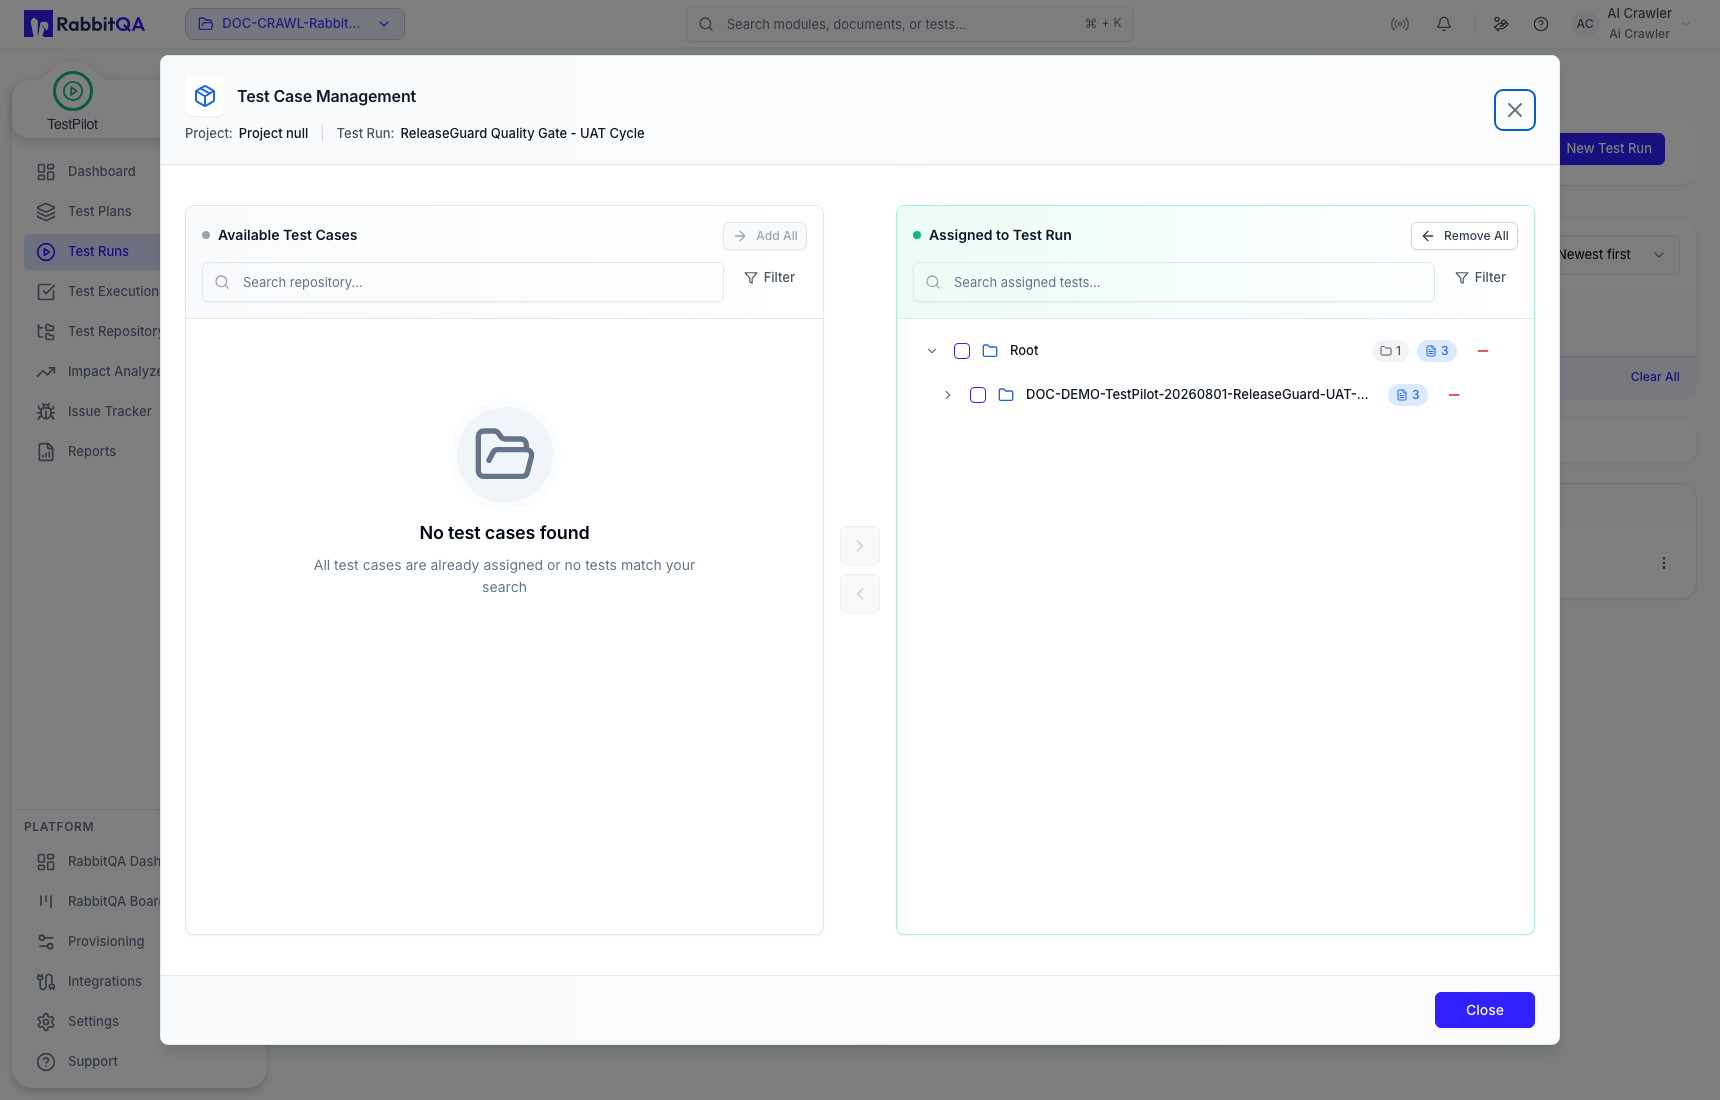Expand the DOC-DEMO-TestPilot folder
This screenshot has height=1100, width=1720.
pyautogui.click(x=948, y=395)
